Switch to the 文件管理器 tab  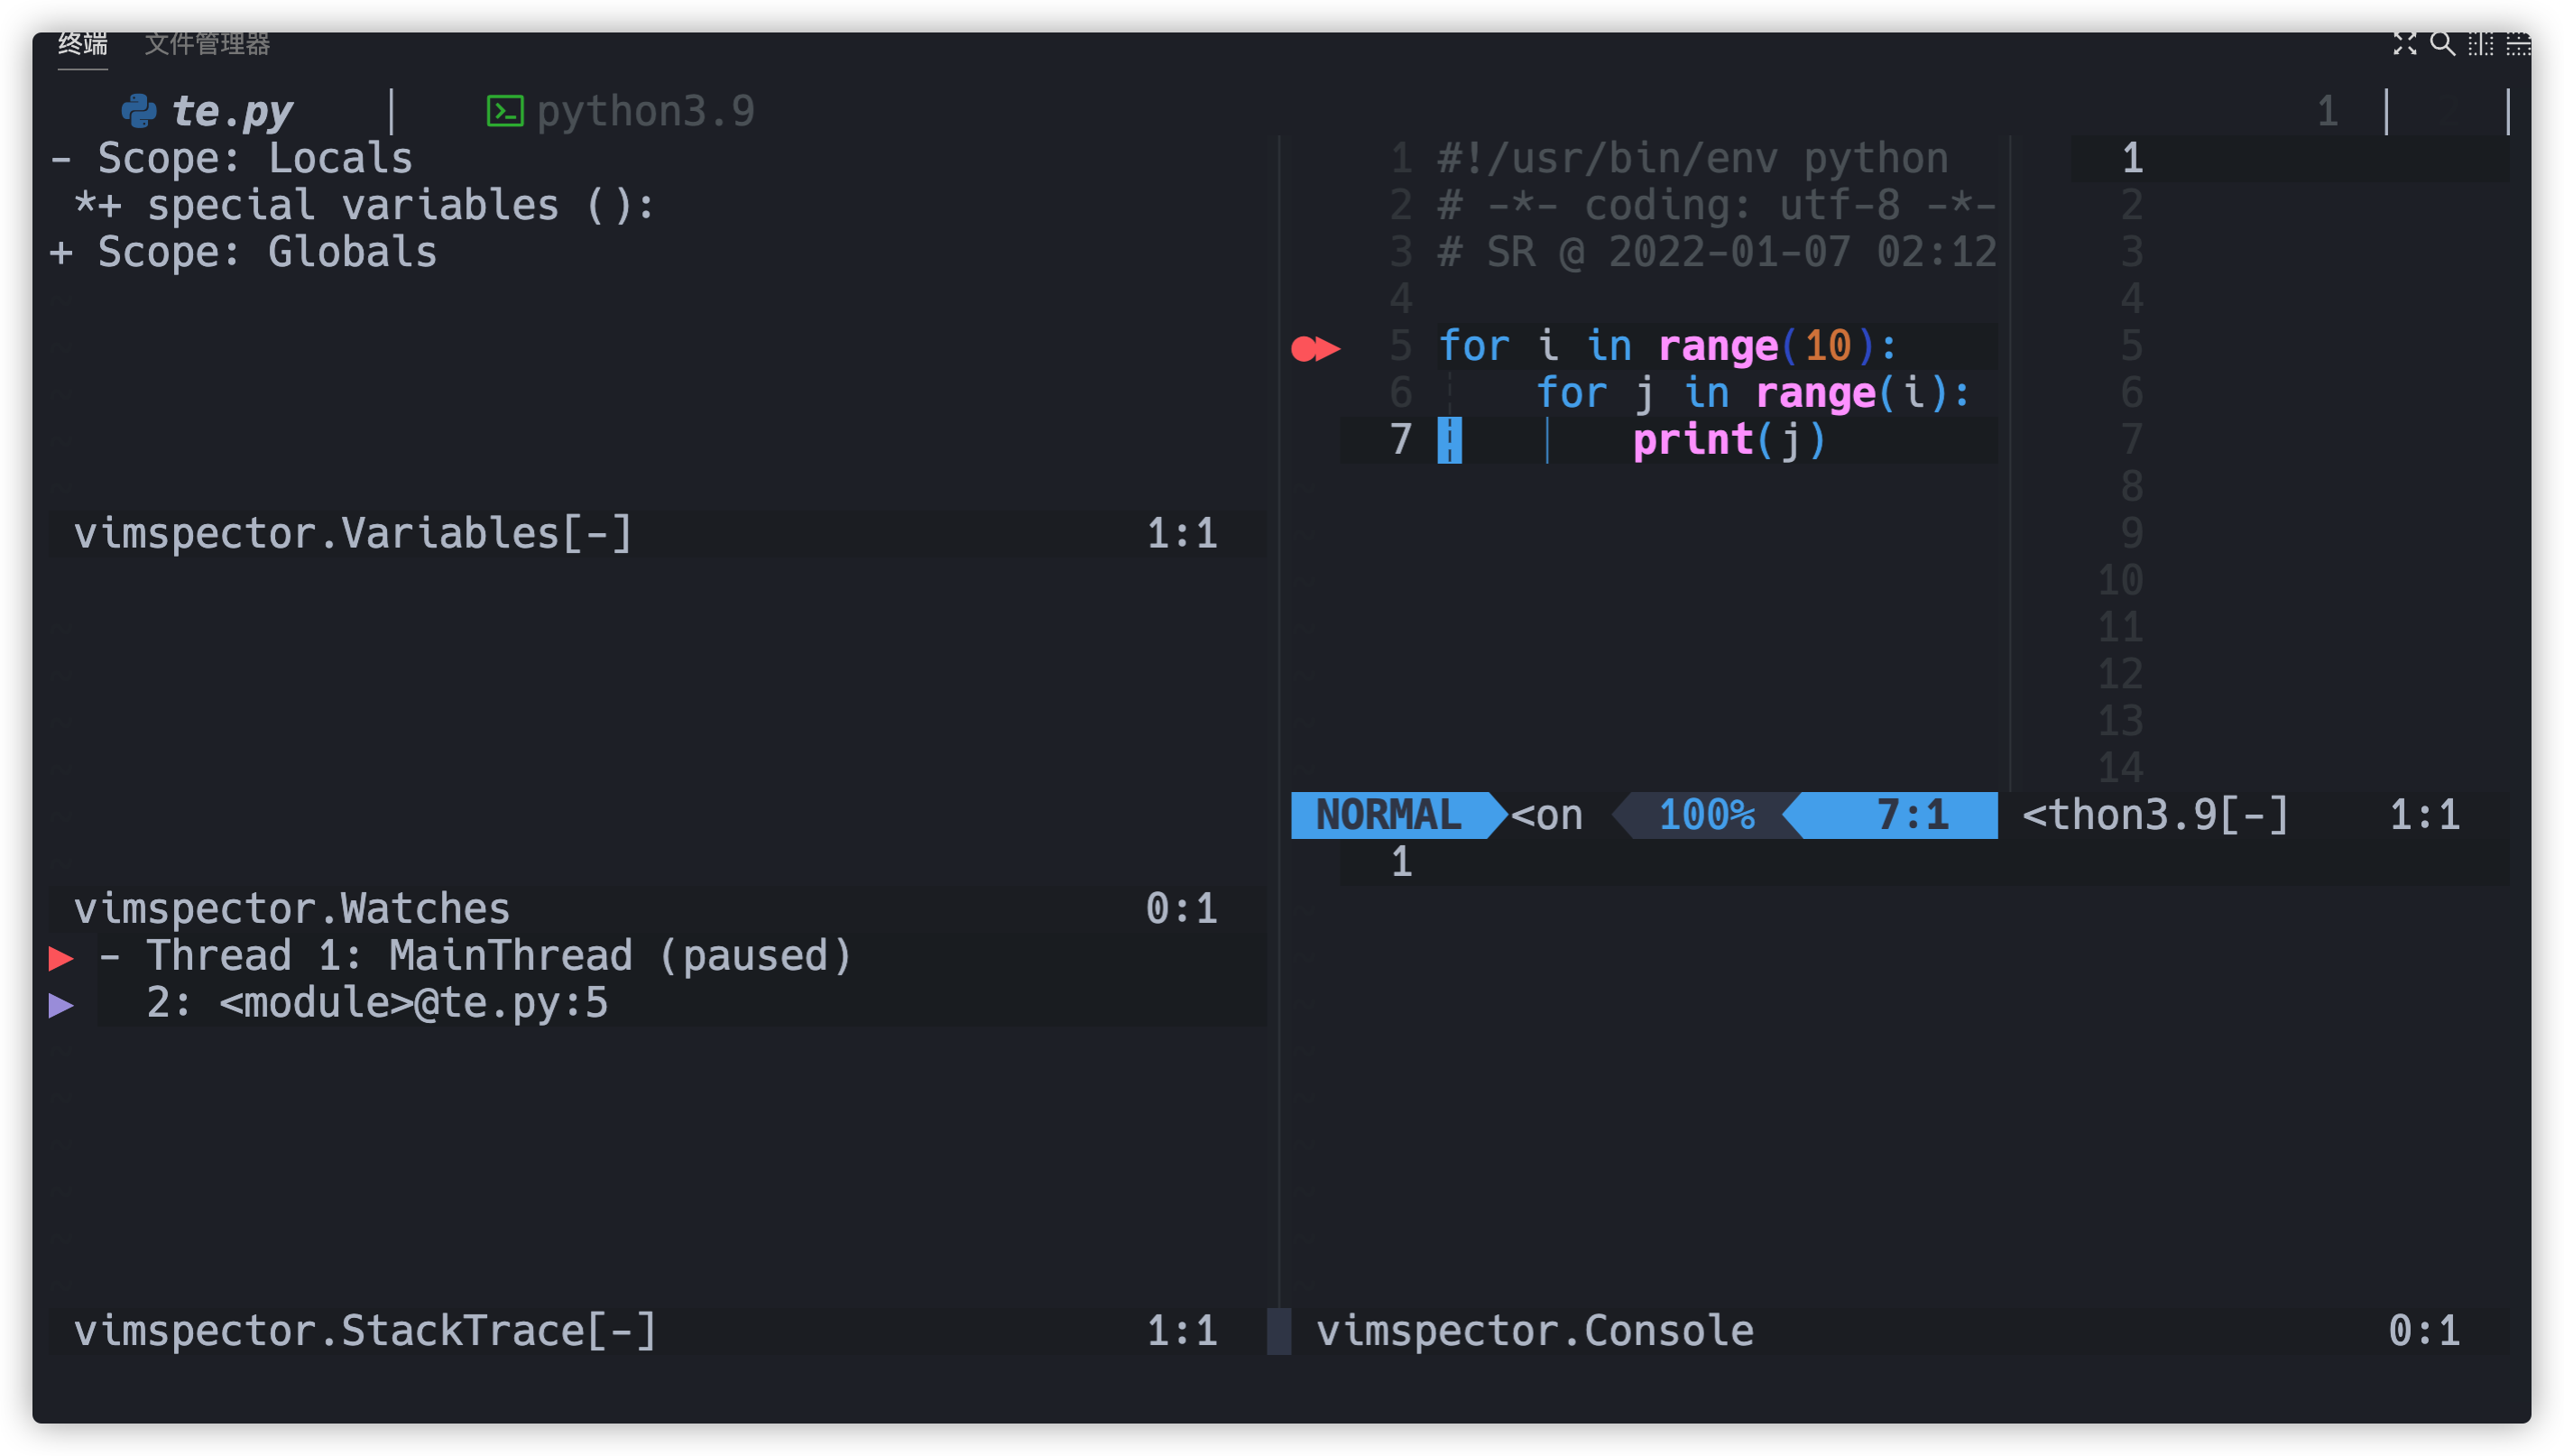(207, 44)
